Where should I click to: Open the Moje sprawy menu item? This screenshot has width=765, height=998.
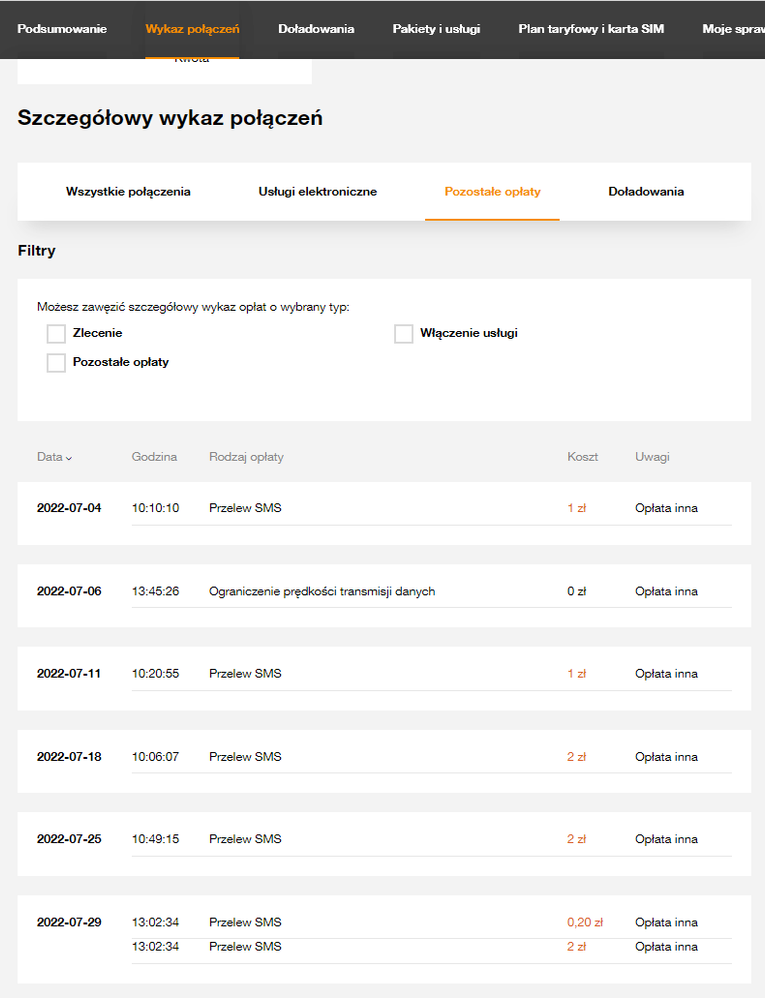[734, 29]
